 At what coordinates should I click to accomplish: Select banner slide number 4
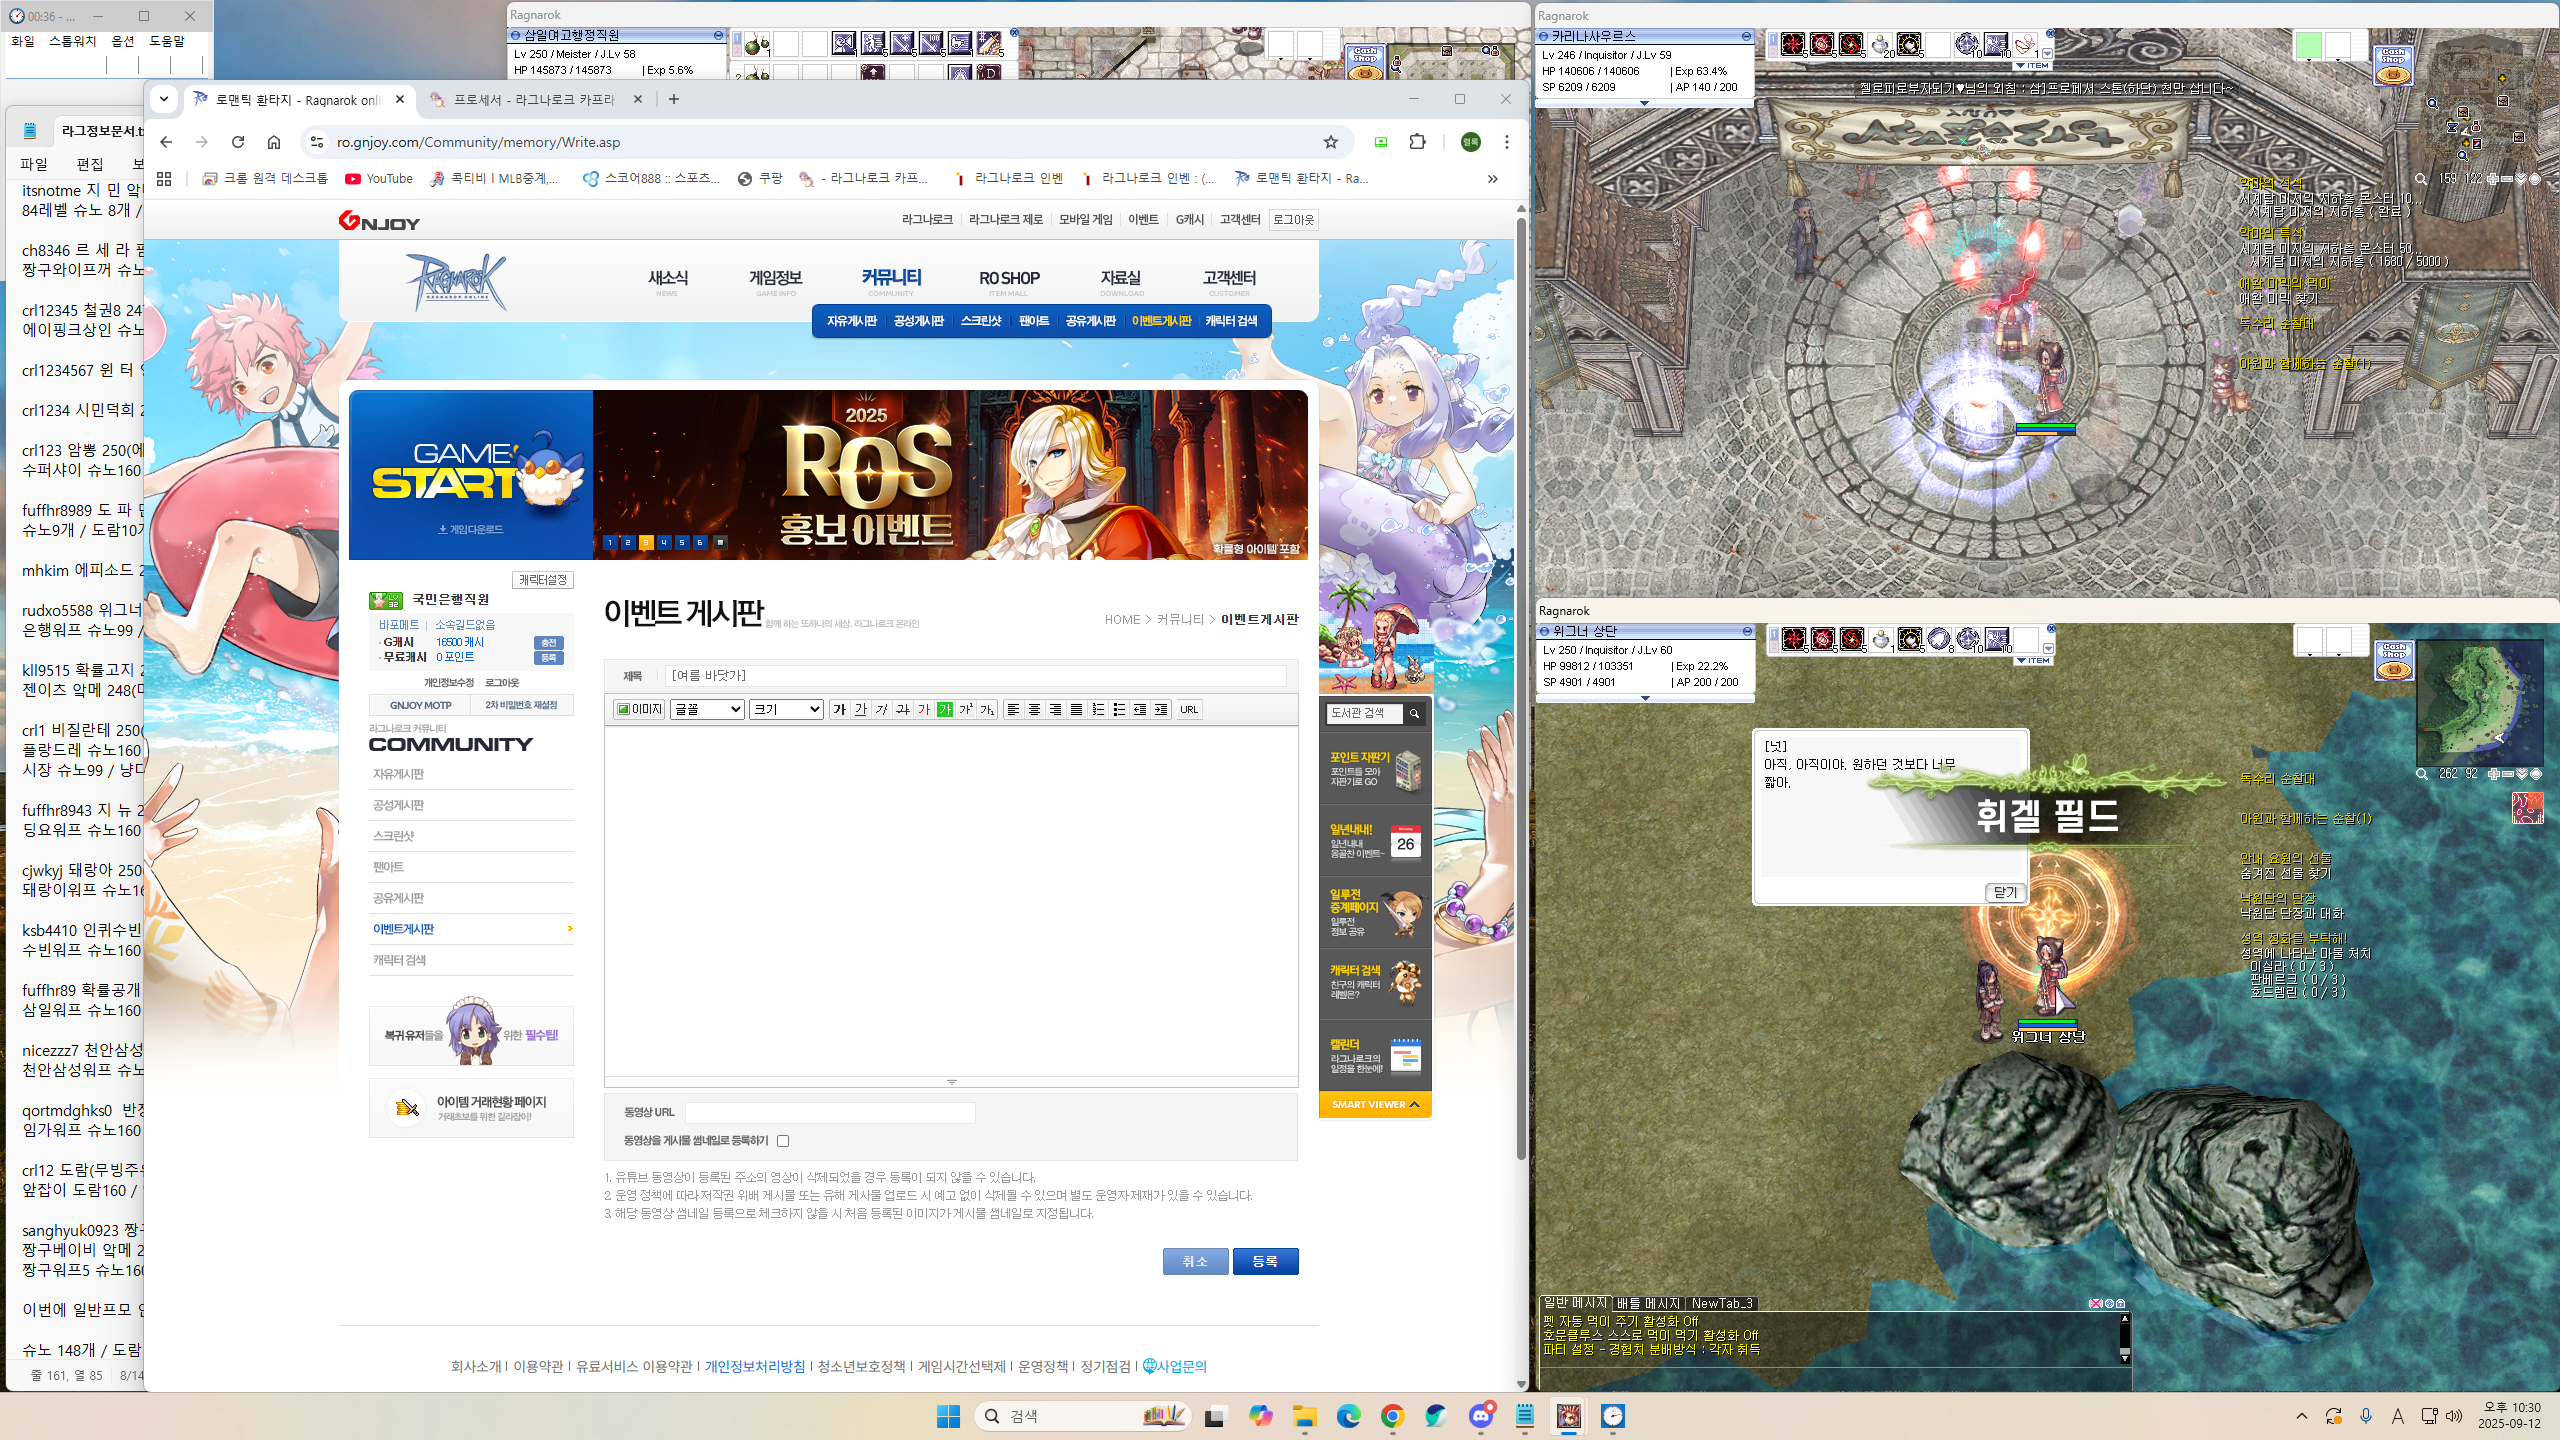coord(664,542)
